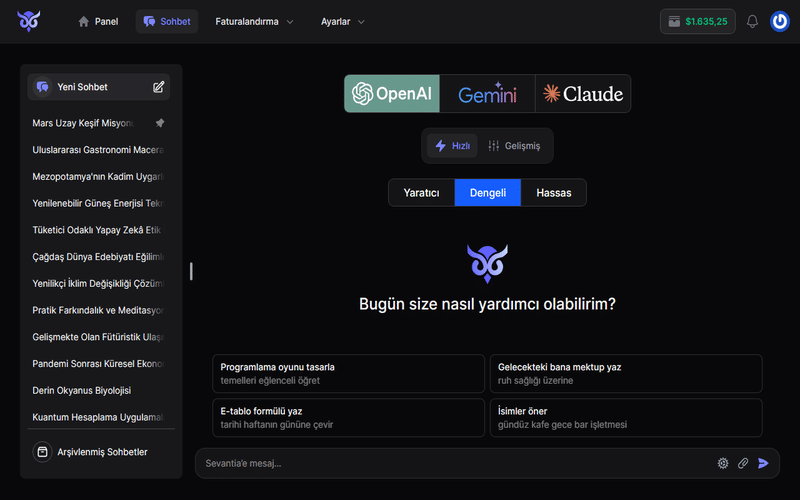Open message settings gear icon
Image resolution: width=800 pixels, height=500 pixels.
[723, 463]
